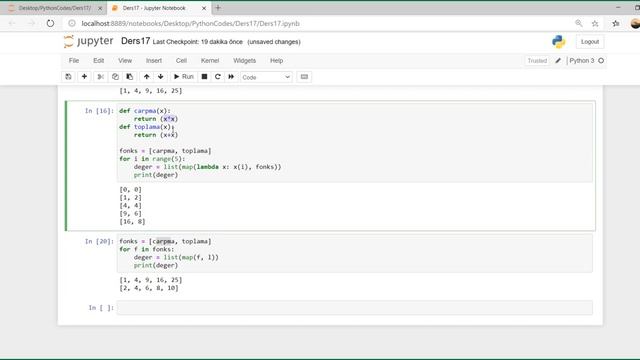640x360 pixels.
Task: Open the favorites list icon
Action: tap(616, 23)
